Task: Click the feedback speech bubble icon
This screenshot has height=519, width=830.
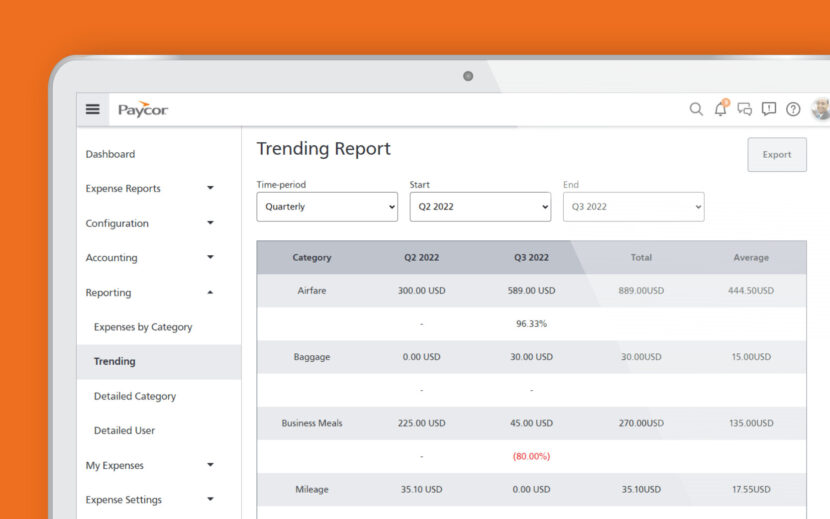Action: point(769,109)
